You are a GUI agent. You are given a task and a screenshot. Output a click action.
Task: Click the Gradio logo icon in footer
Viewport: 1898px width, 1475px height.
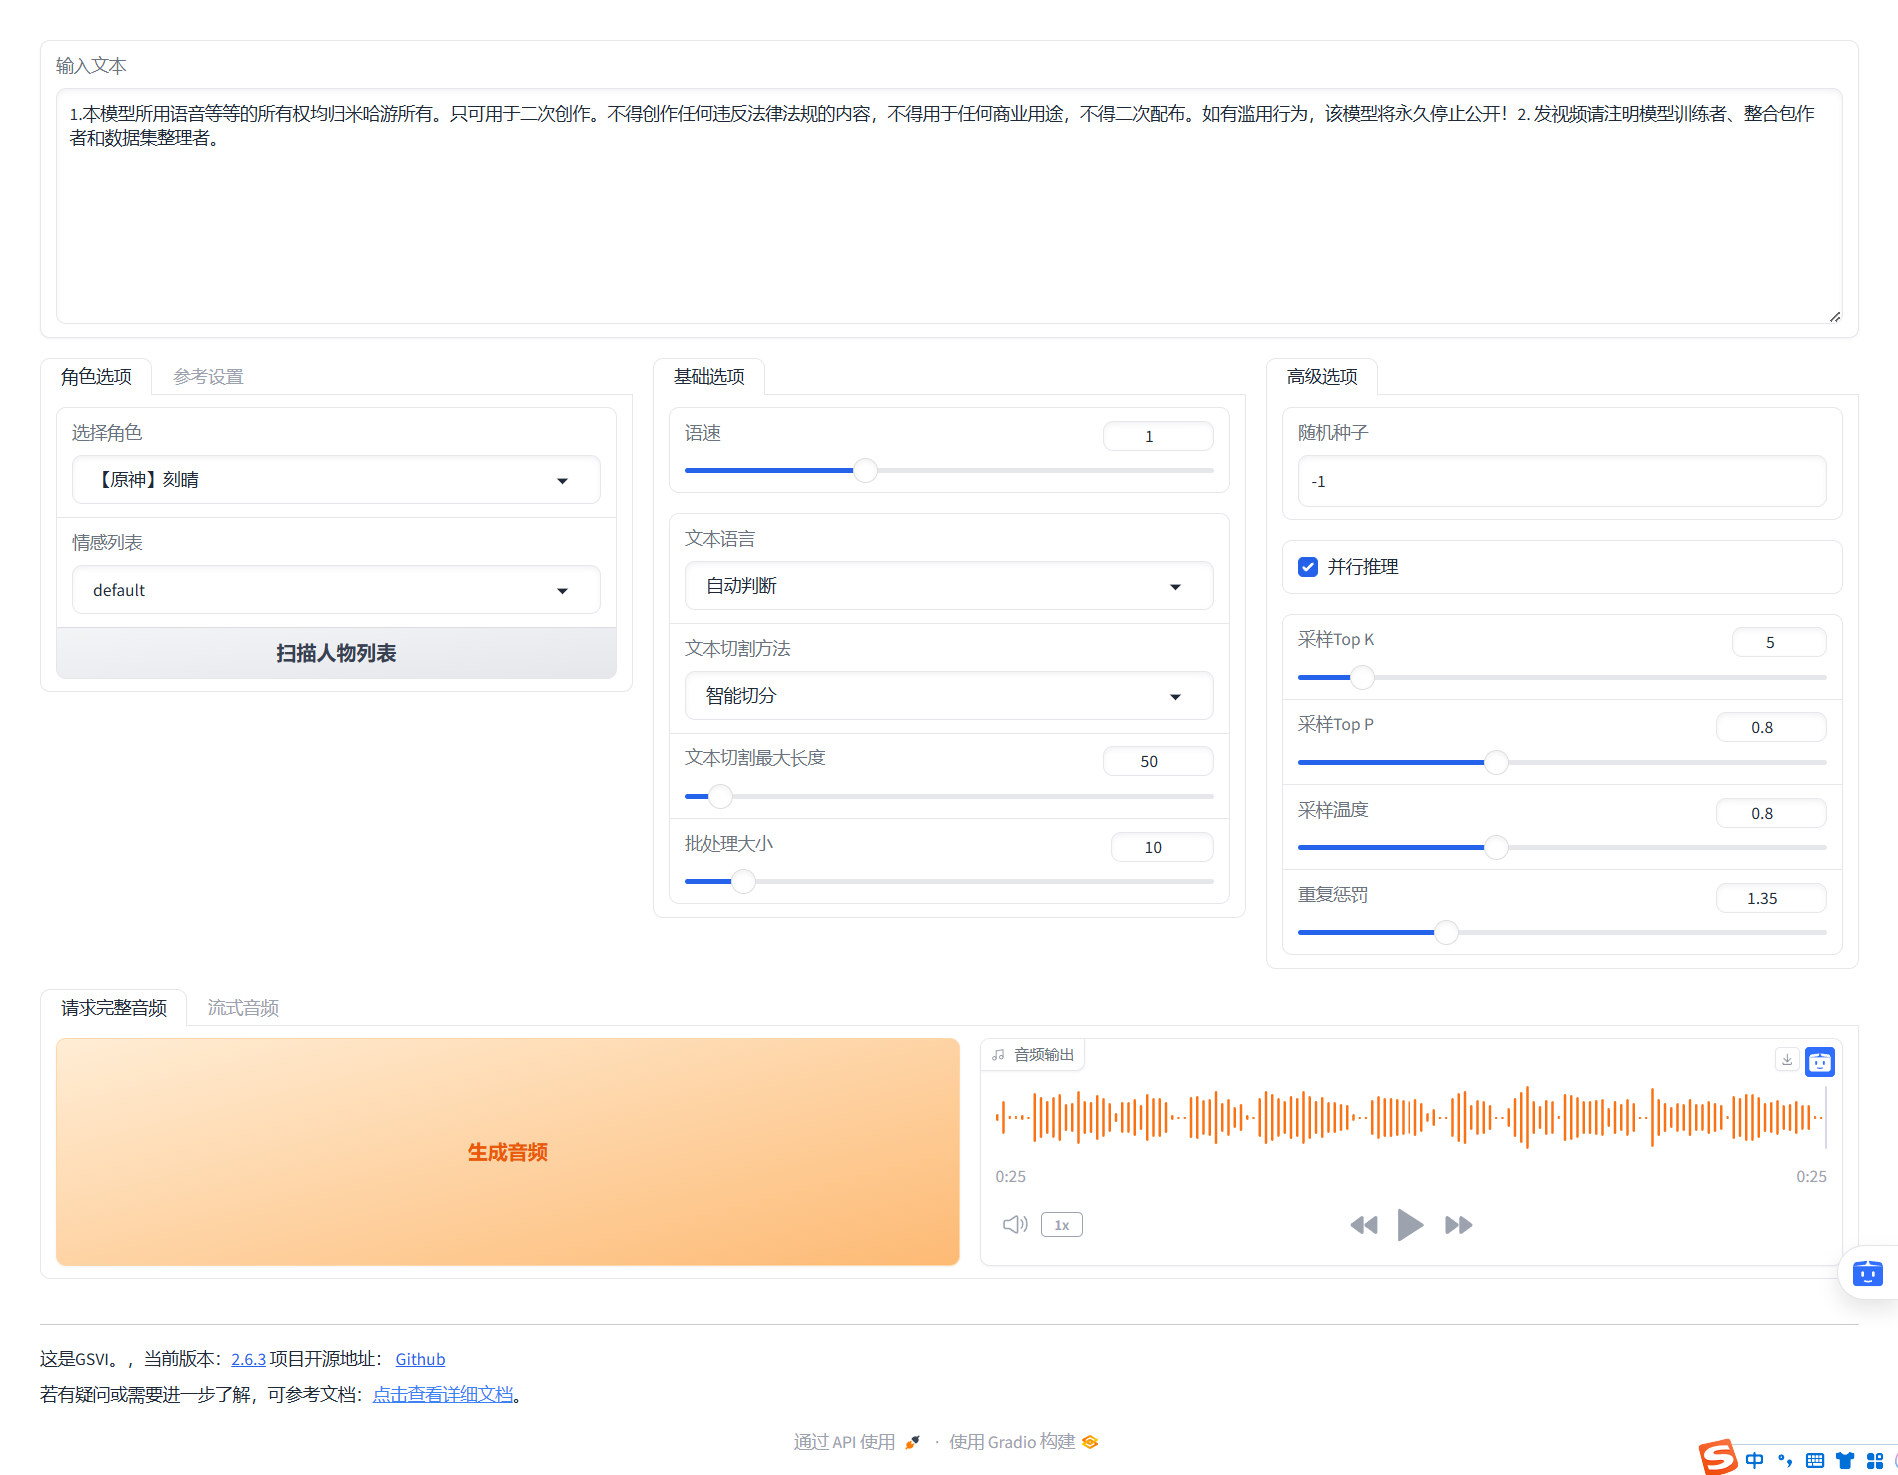pos(1090,1442)
